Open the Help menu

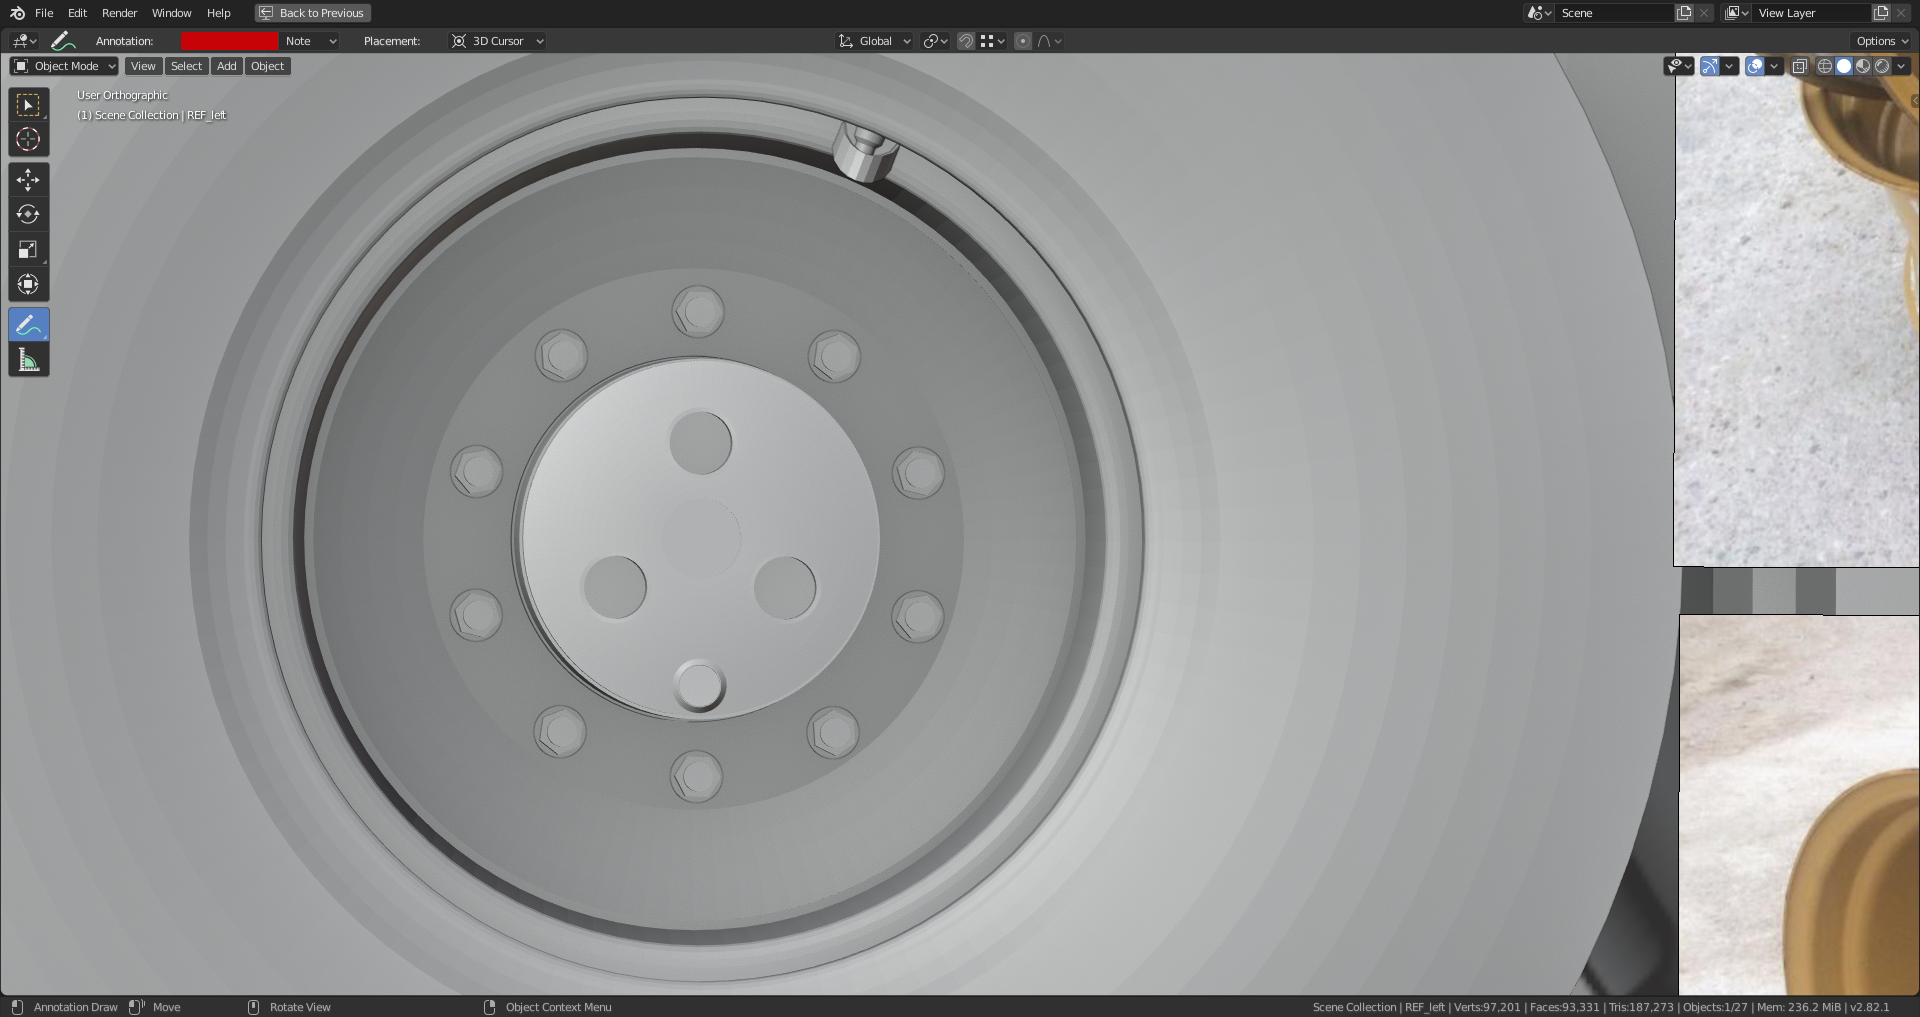click(x=218, y=13)
